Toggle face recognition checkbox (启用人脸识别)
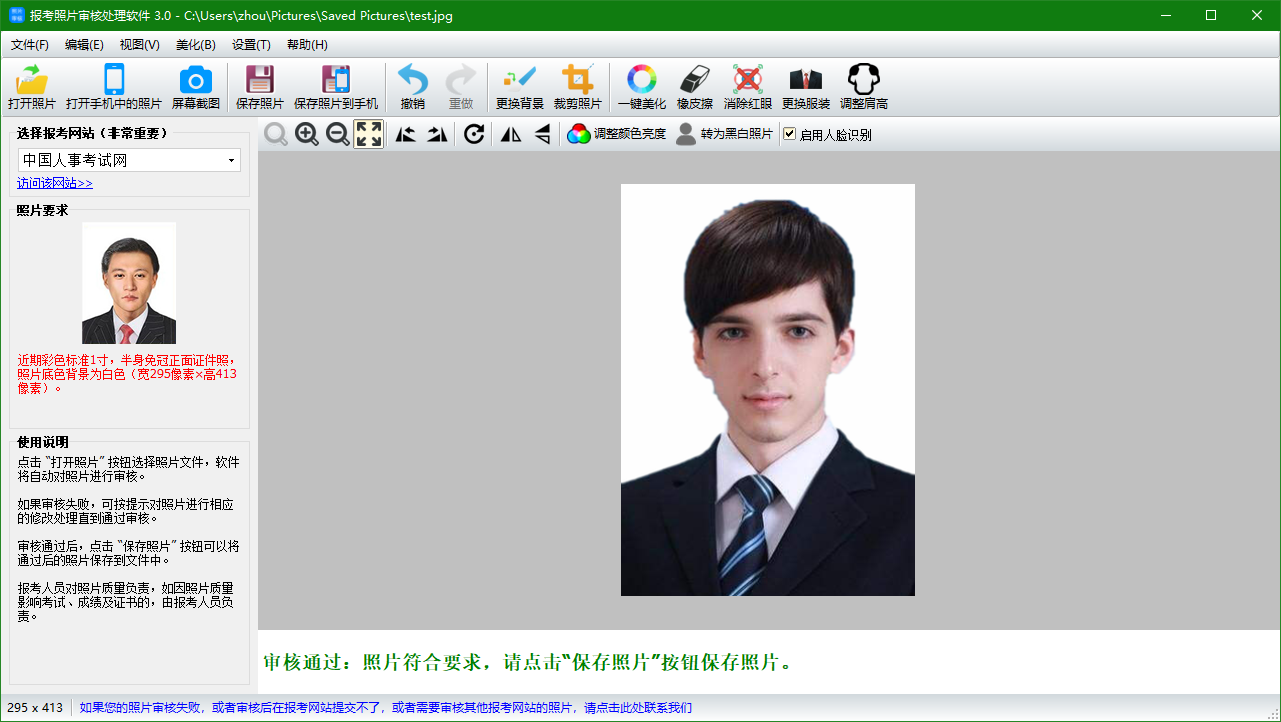This screenshot has height=722, width=1281. pos(789,134)
